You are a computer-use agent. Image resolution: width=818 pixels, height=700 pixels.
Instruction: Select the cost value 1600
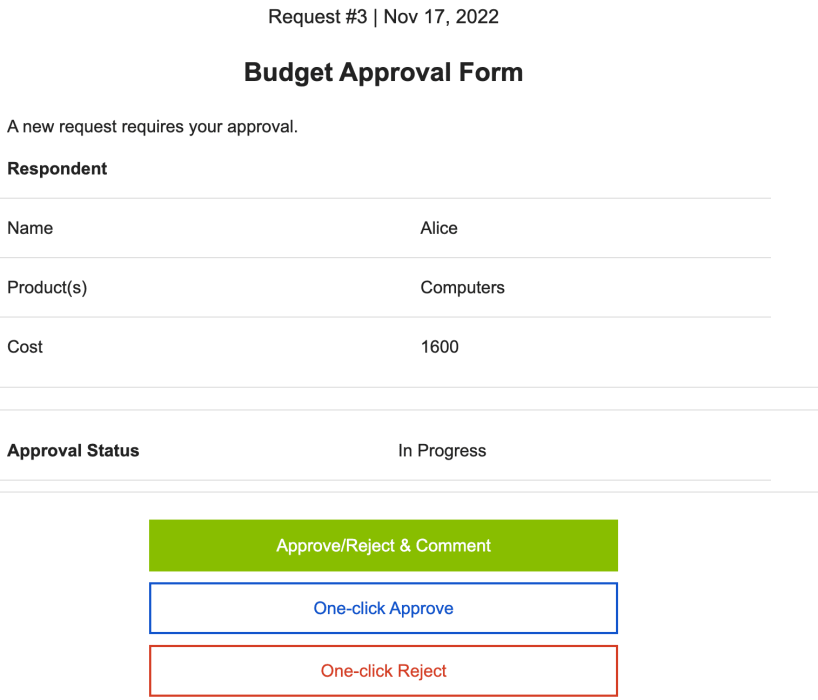(439, 347)
